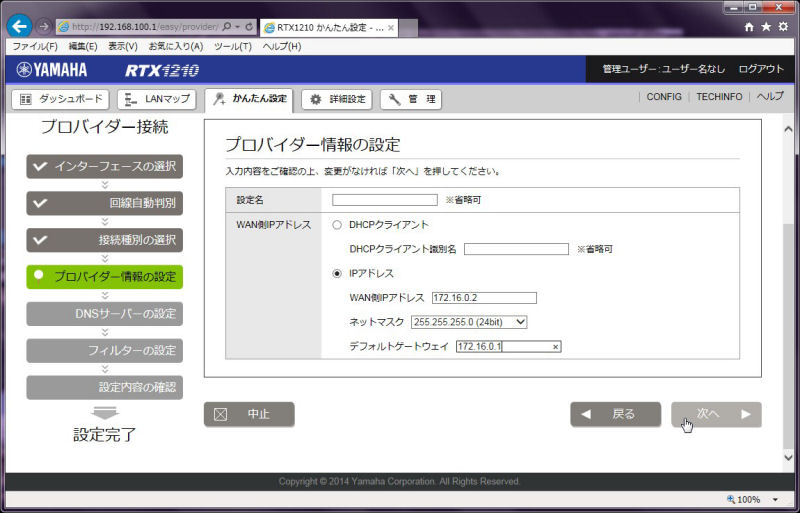The height and width of the screenshot is (513, 800).
Task: Open the ツール(T) menu
Action: 233,46
